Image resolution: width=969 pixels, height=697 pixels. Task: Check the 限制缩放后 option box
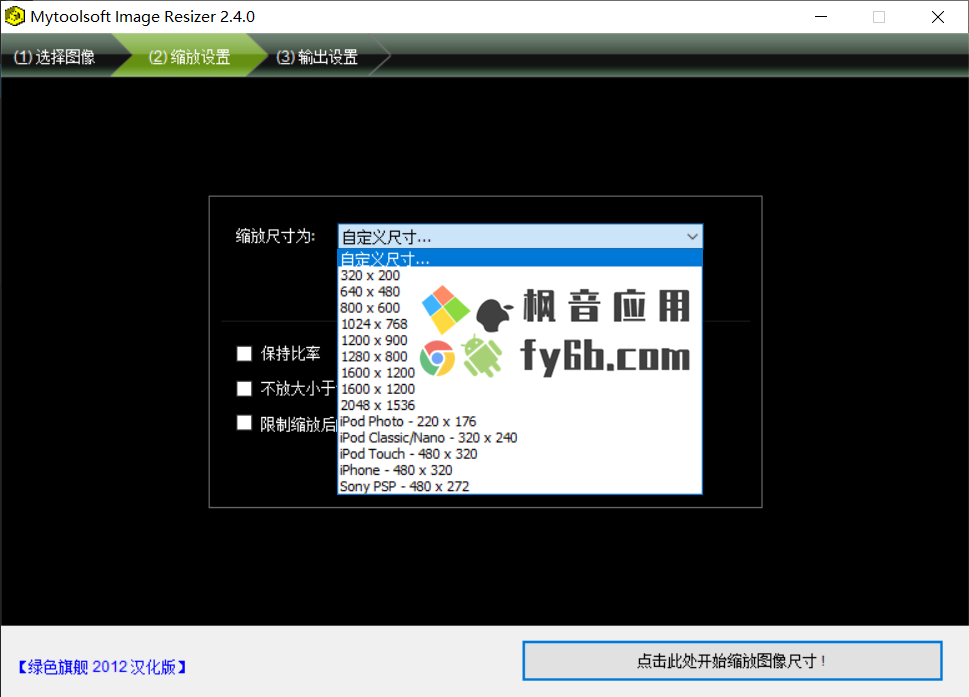245,423
